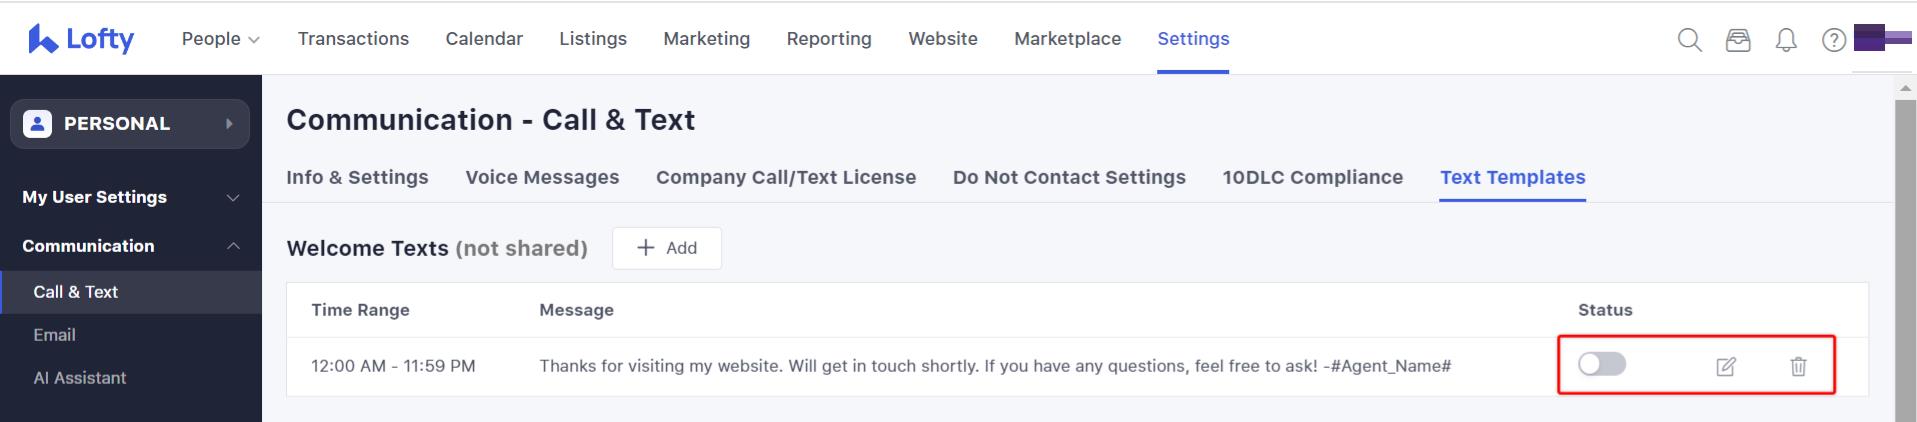Open the inbox tray icon

(x=1738, y=40)
